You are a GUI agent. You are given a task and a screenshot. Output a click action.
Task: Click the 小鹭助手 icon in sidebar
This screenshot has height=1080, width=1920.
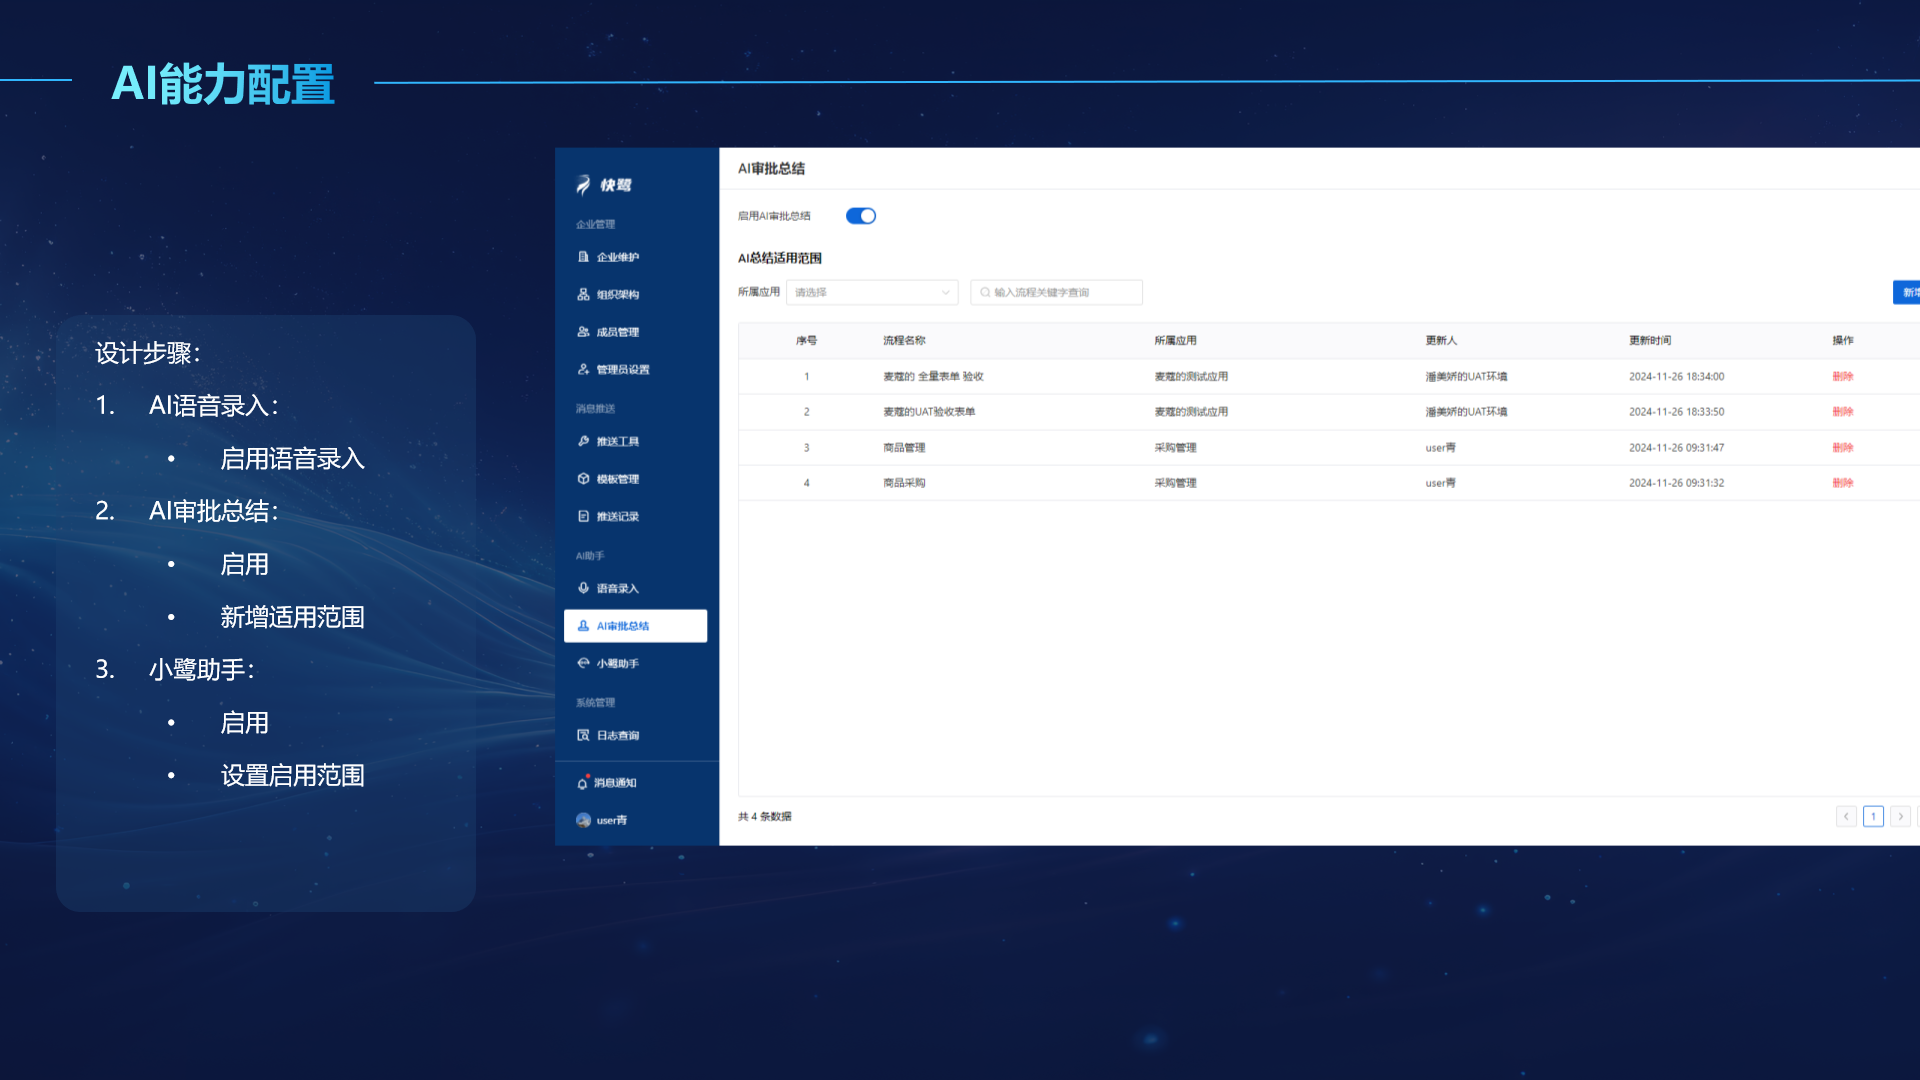click(x=583, y=663)
